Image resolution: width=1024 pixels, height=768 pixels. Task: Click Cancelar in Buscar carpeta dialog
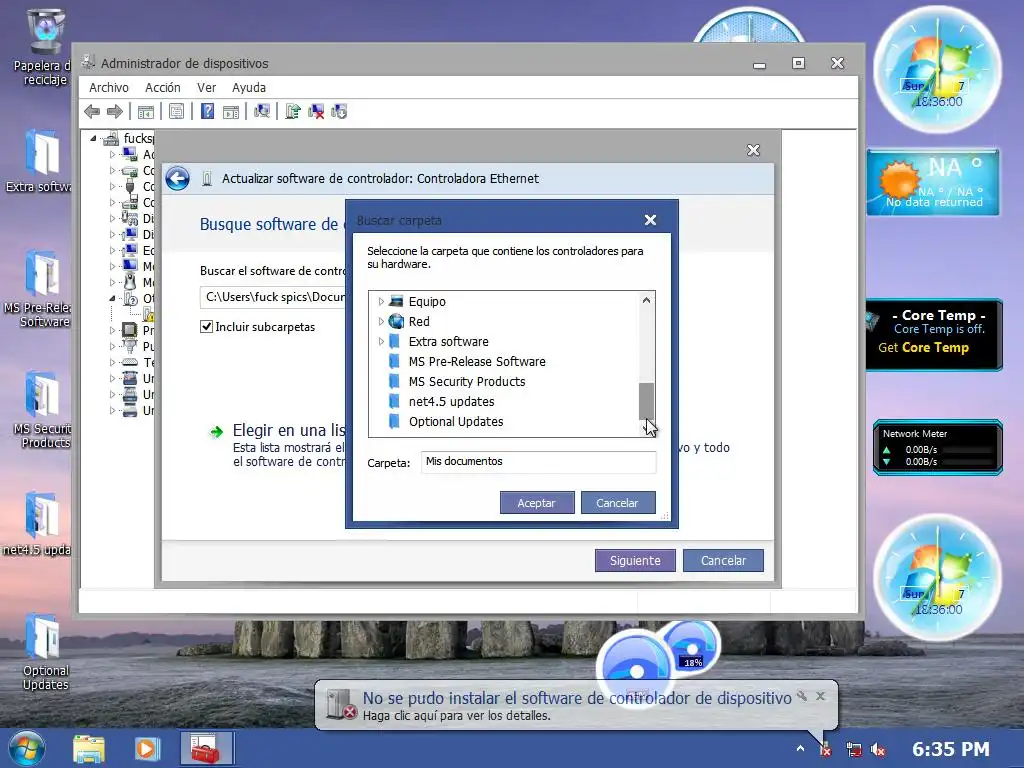tap(618, 503)
